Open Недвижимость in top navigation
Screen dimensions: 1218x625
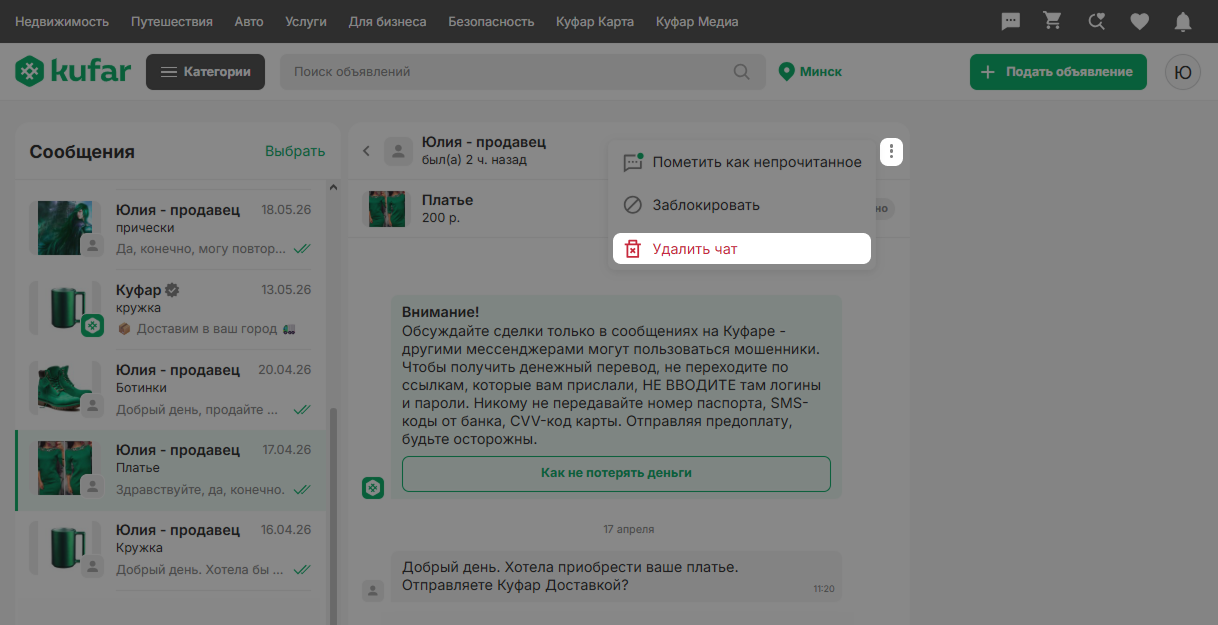coord(62,21)
